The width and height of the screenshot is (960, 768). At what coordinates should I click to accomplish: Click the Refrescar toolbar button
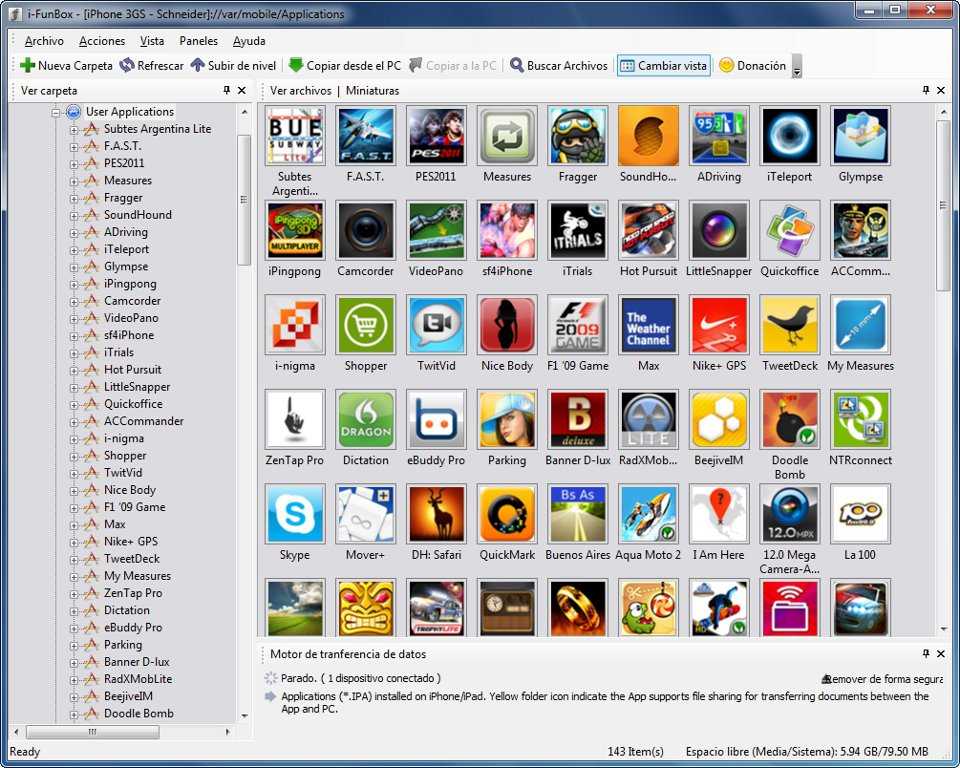point(151,66)
